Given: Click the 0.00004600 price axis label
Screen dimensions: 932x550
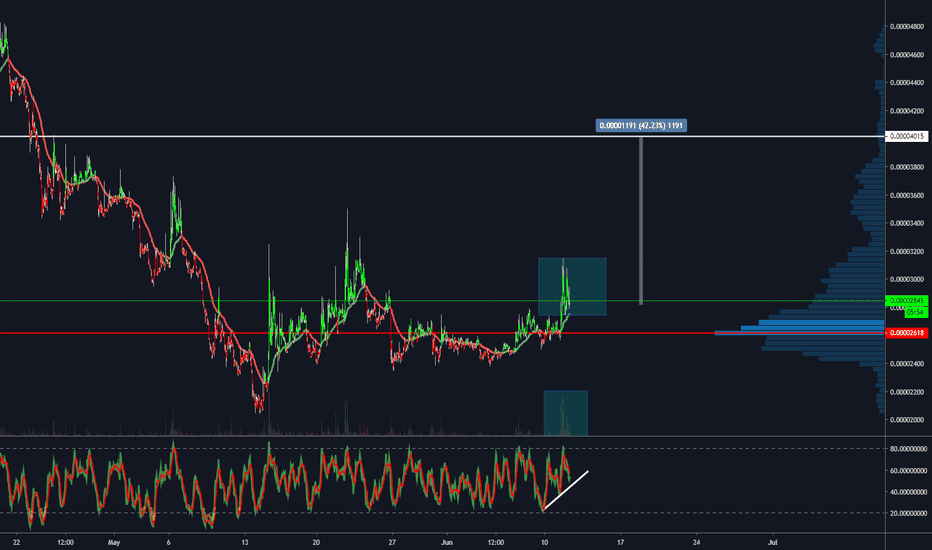Looking at the screenshot, I should (907, 55).
